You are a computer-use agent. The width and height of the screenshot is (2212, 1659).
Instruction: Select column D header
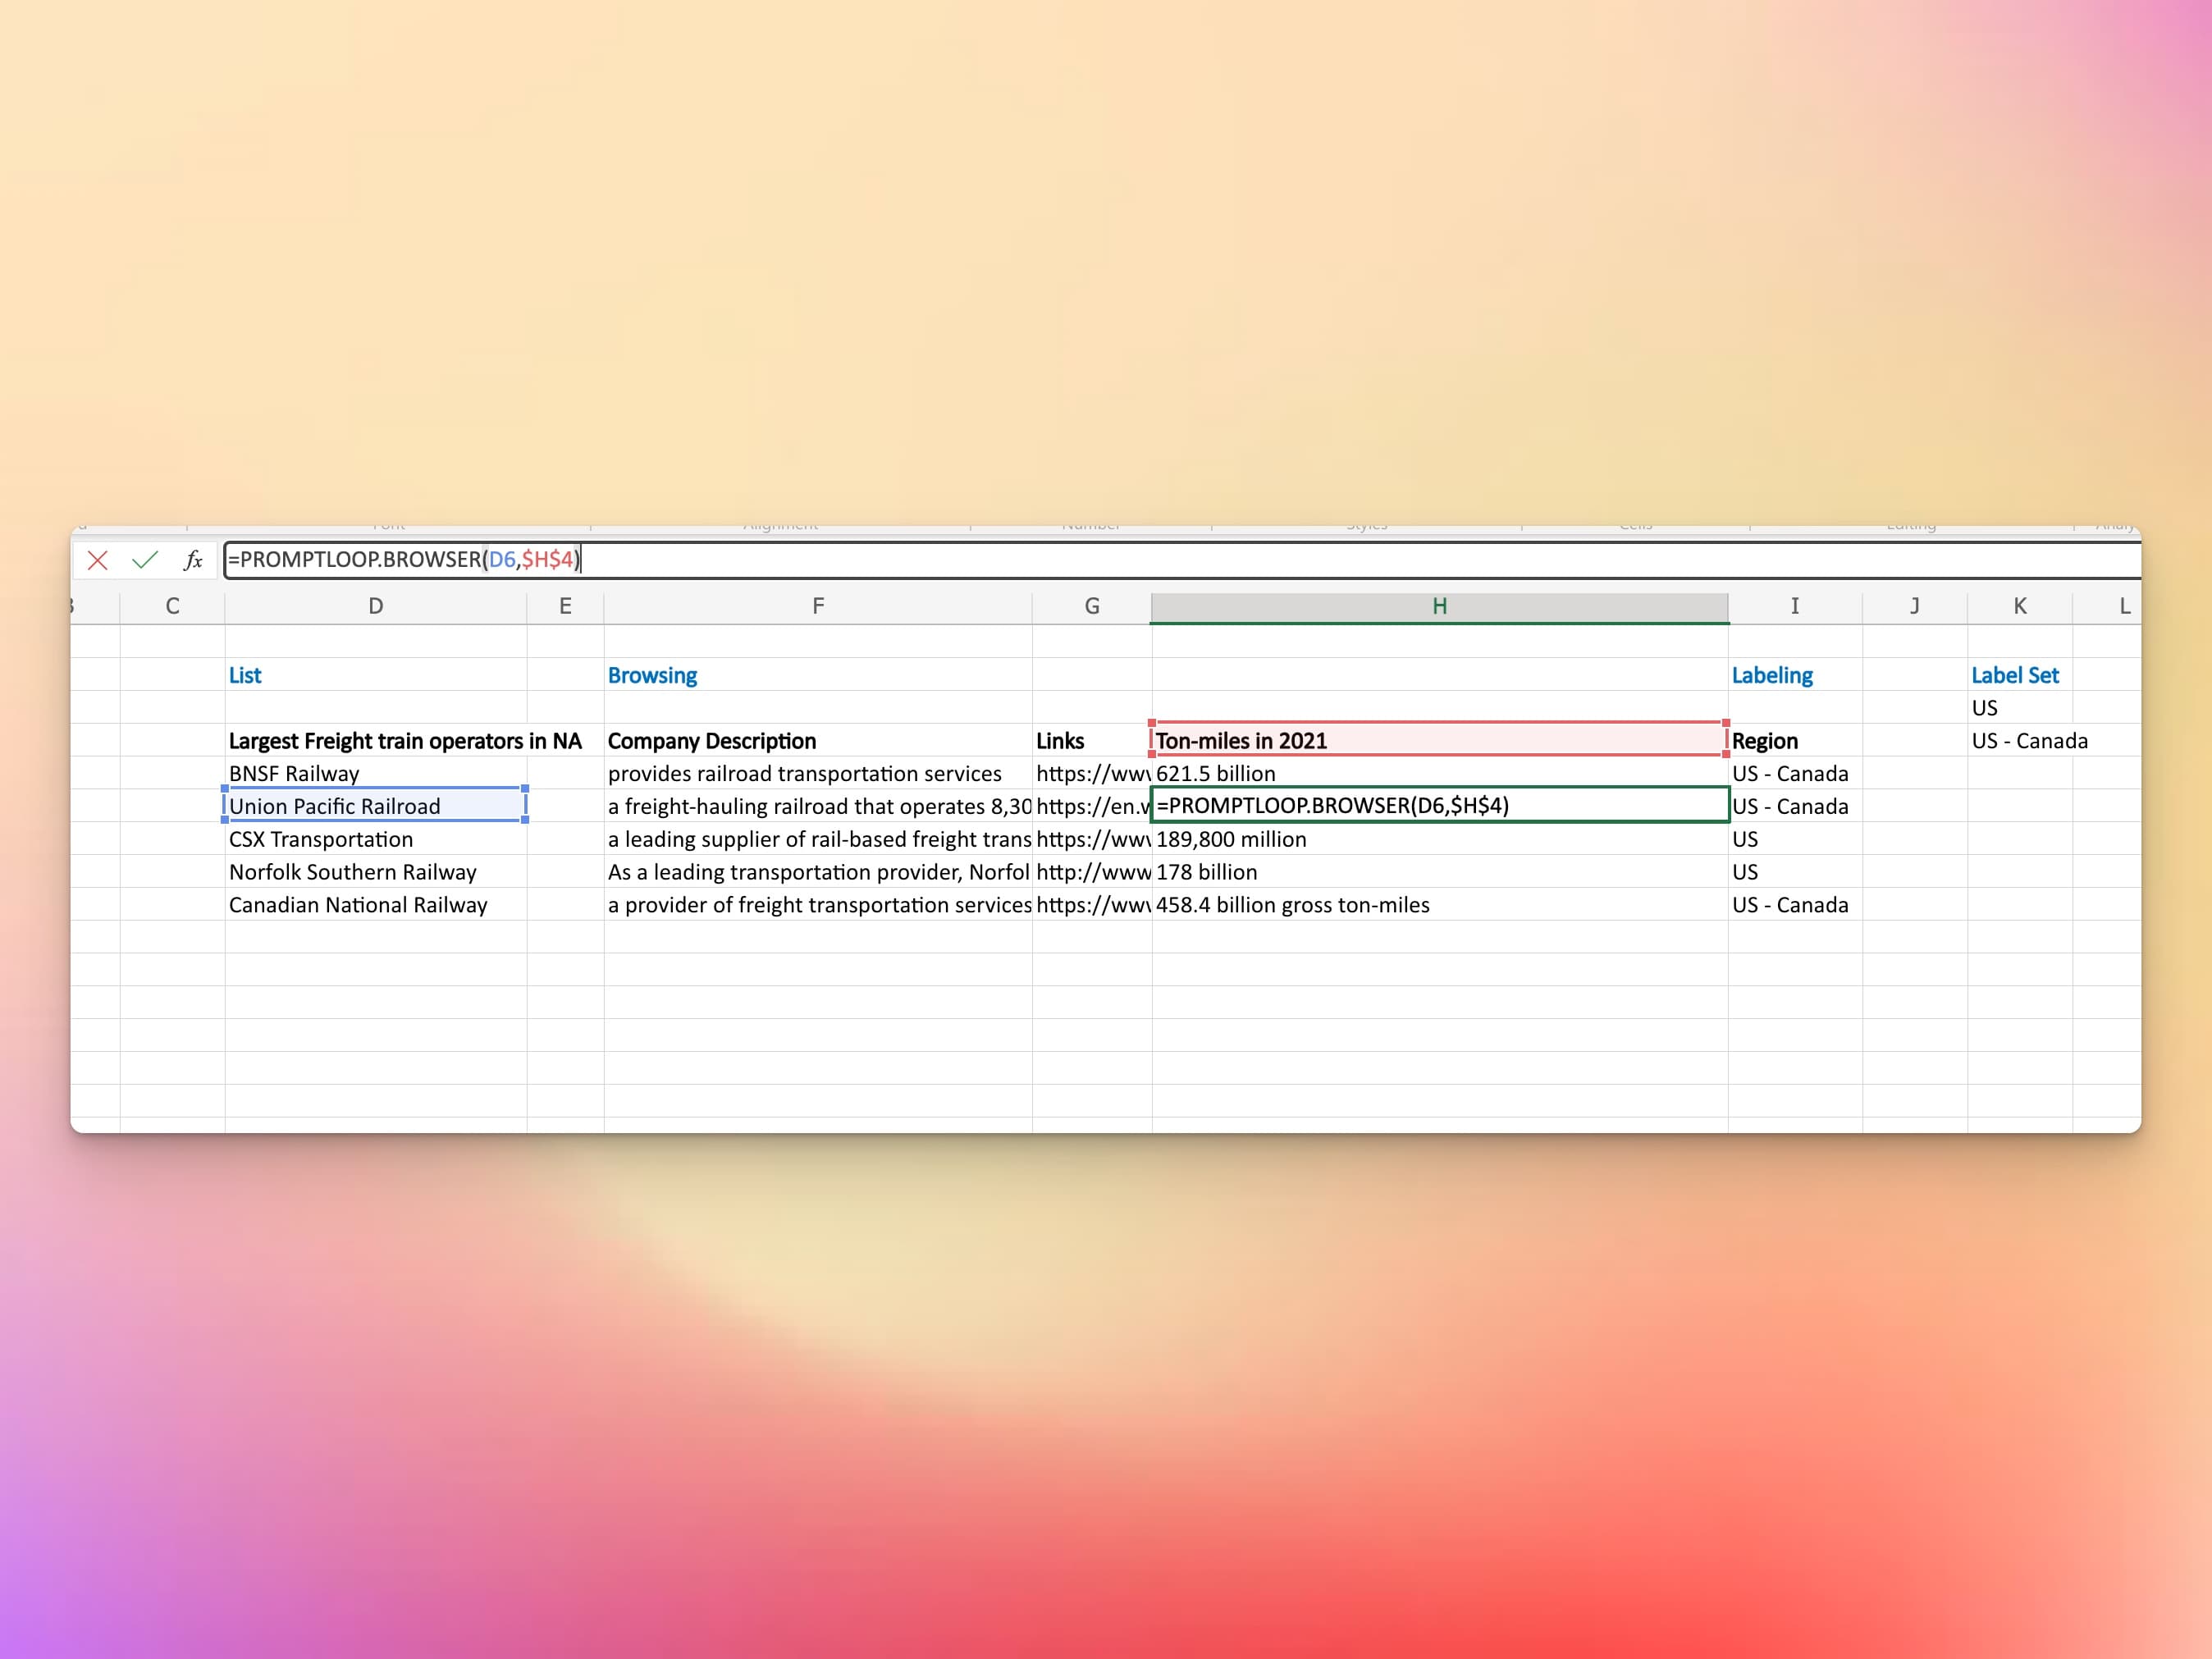pos(375,606)
